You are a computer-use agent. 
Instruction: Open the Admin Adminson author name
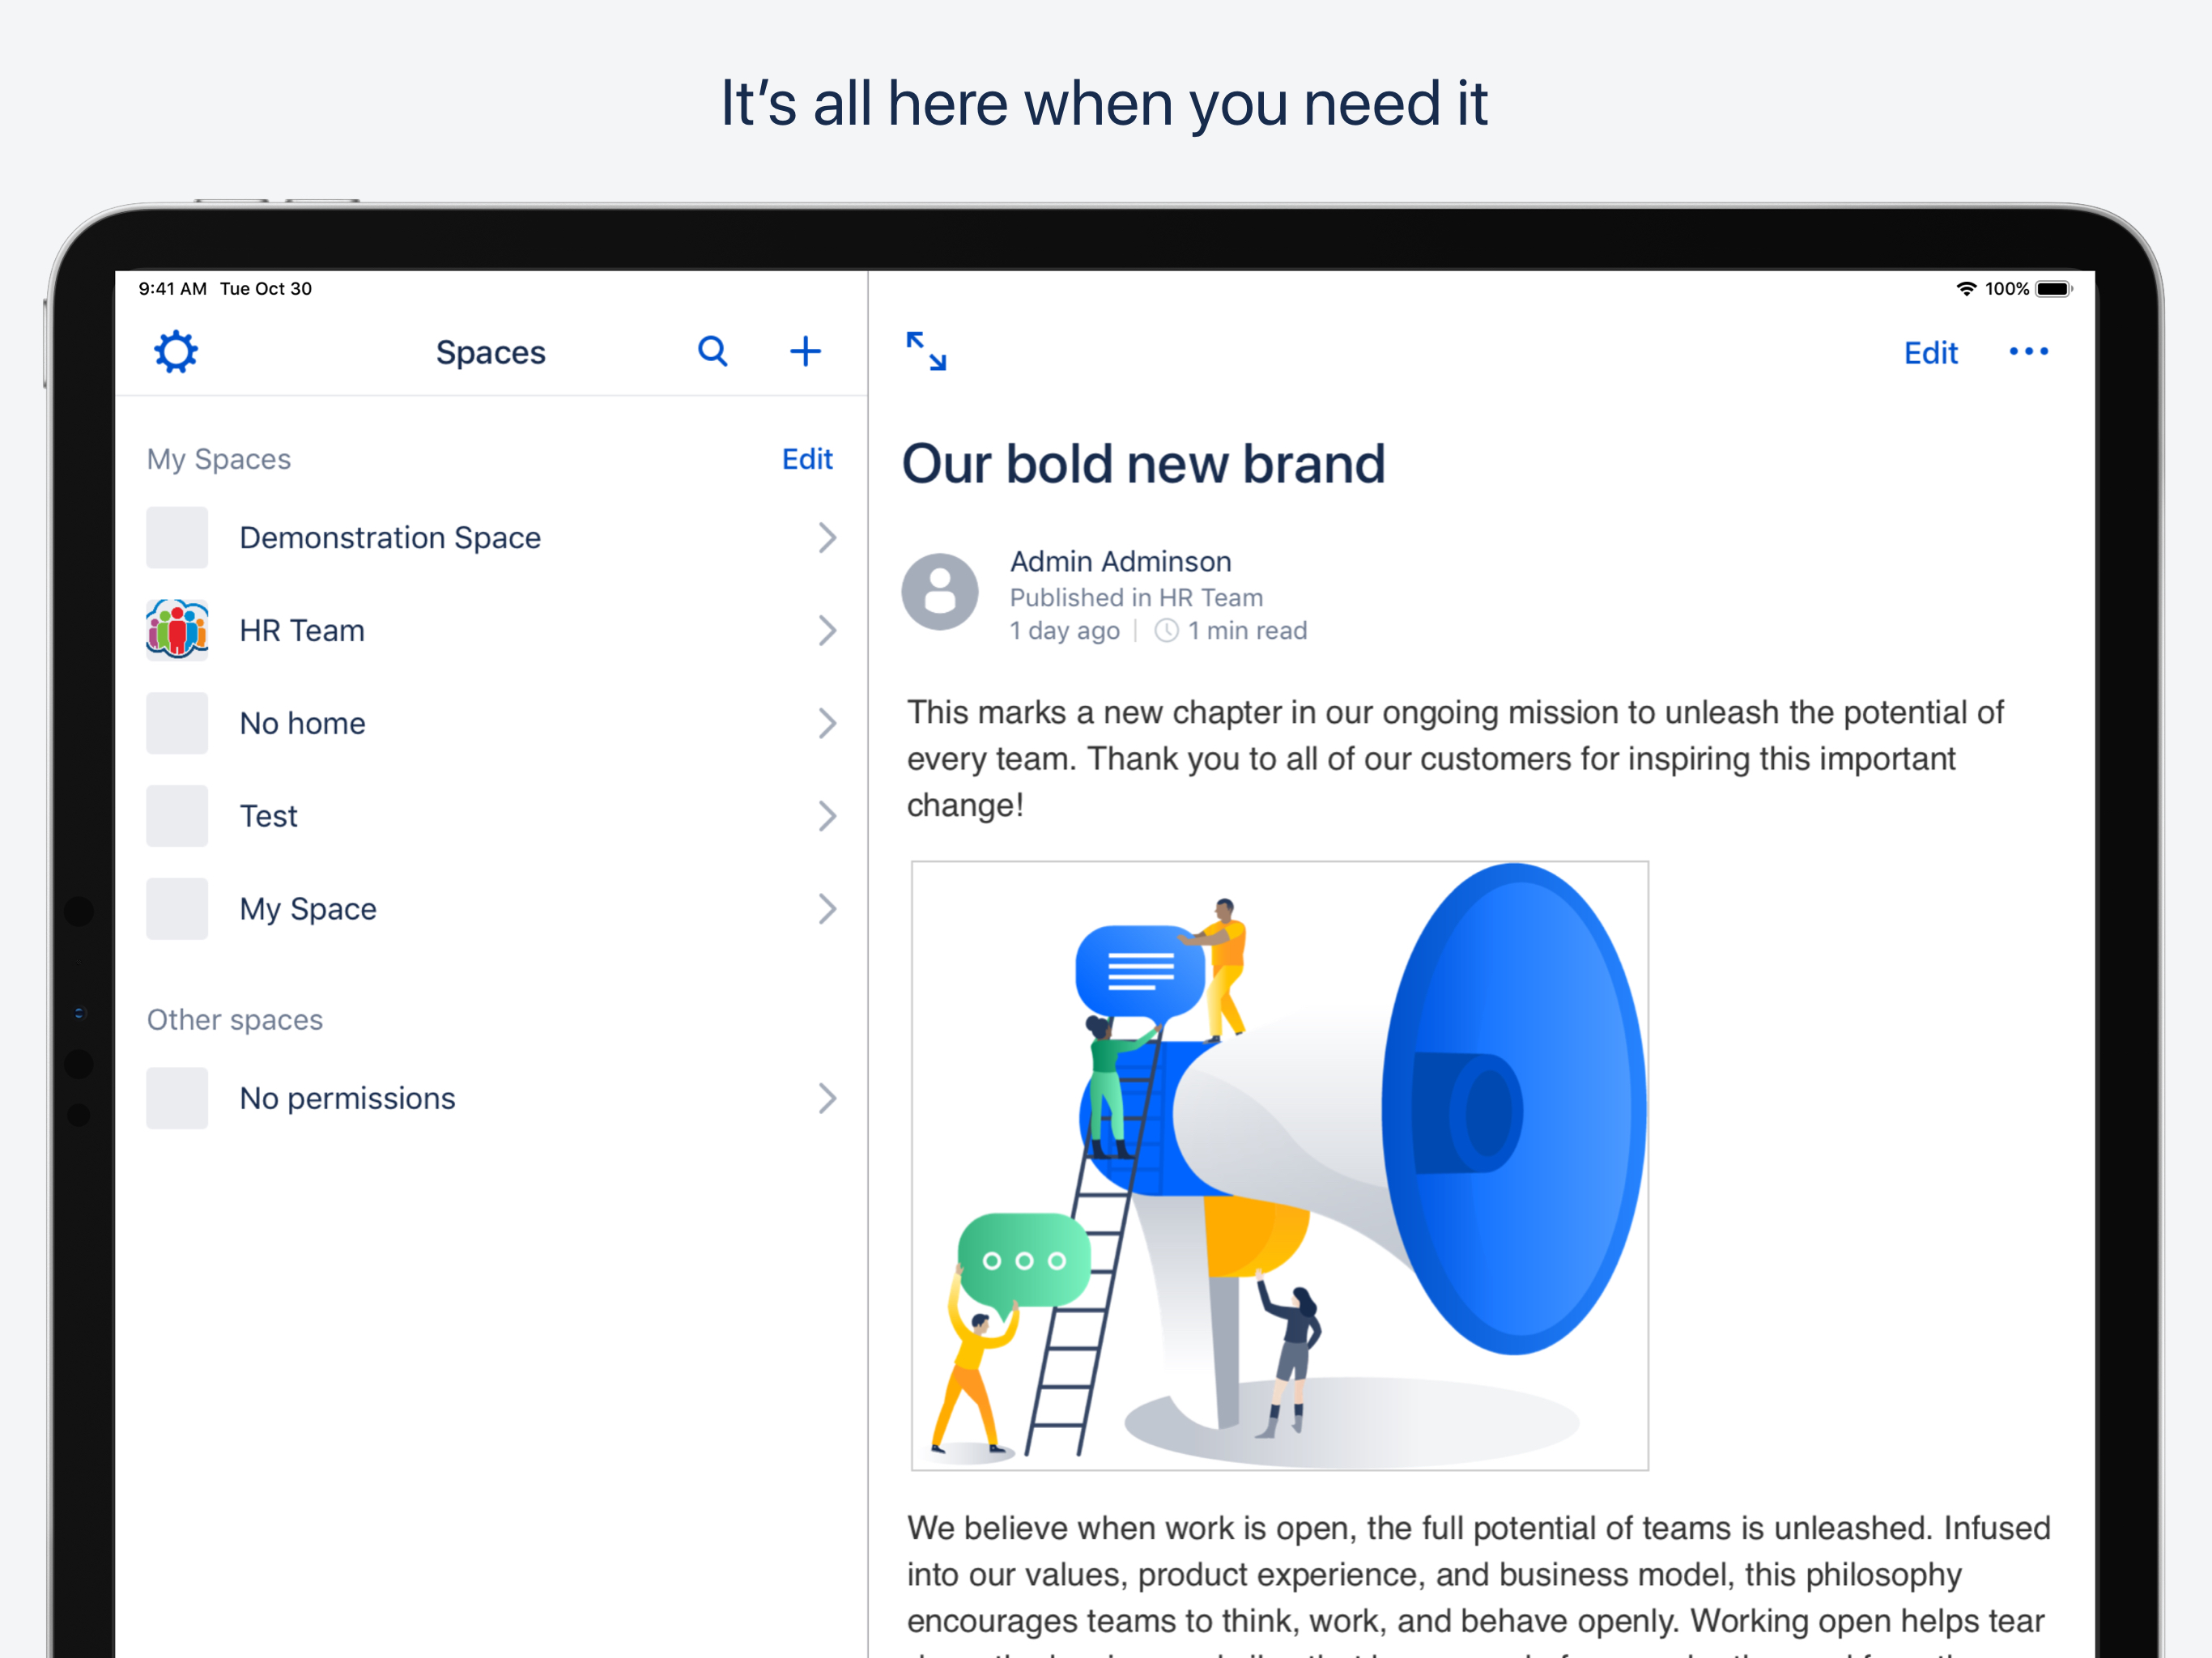[x=1120, y=562]
